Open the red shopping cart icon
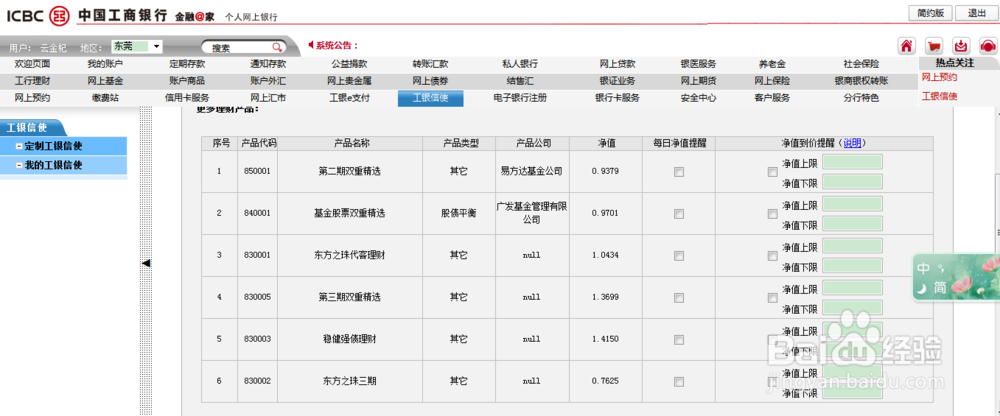The image size is (1000, 416). click(x=934, y=46)
